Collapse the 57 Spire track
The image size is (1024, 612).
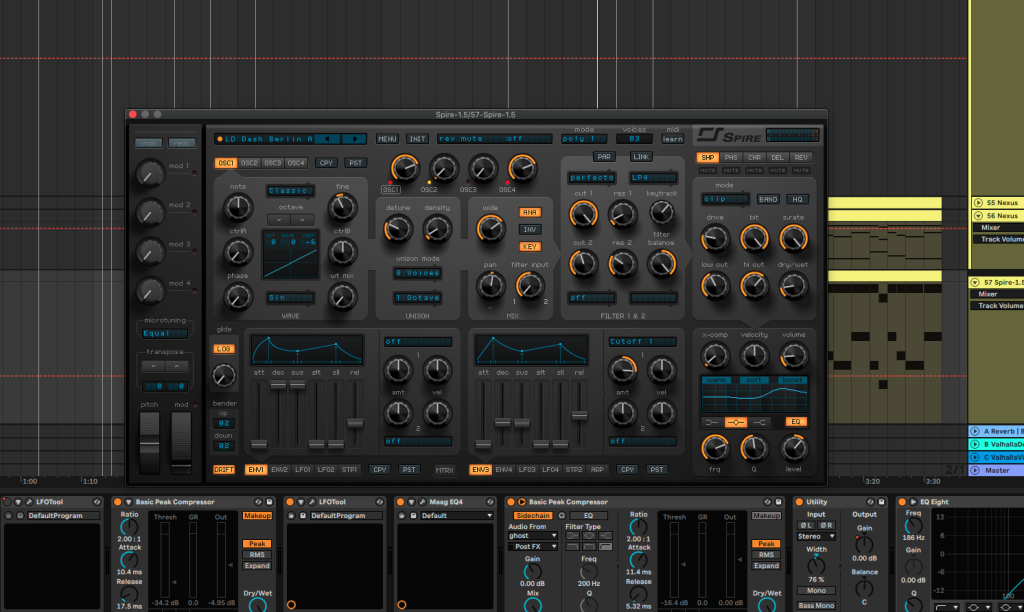click(977, 282)
